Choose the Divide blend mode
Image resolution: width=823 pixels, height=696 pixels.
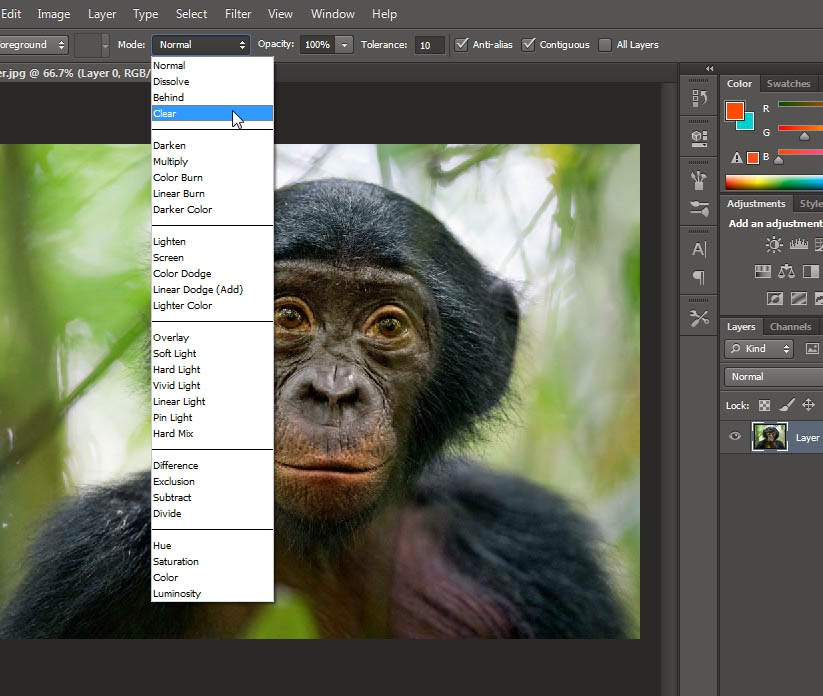click(x=212, y=514)
